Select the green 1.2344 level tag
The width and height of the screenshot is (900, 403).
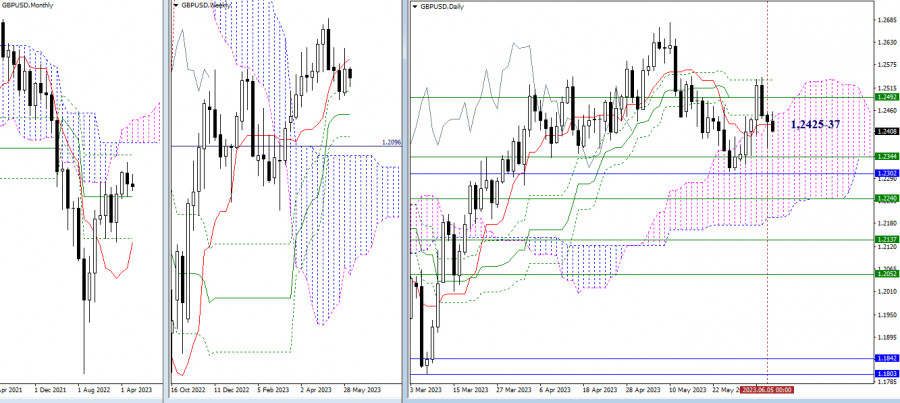point(885,156)
